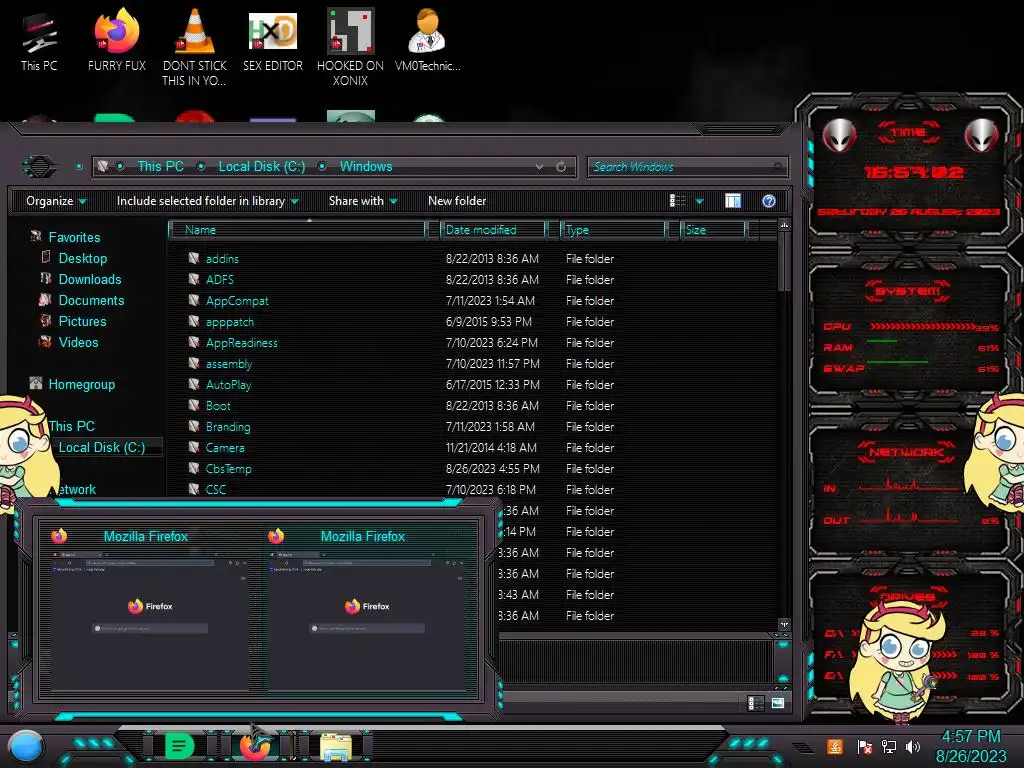Viewport: 1024px width, 768px height.
Task: Open Videos in Favorites
Action: click(78, 342)
